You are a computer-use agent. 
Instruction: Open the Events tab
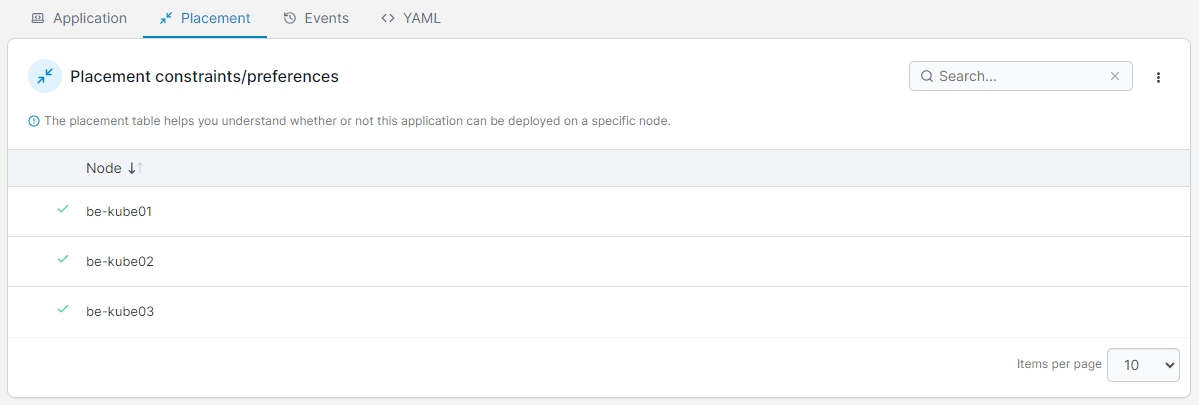pos(316,18)
